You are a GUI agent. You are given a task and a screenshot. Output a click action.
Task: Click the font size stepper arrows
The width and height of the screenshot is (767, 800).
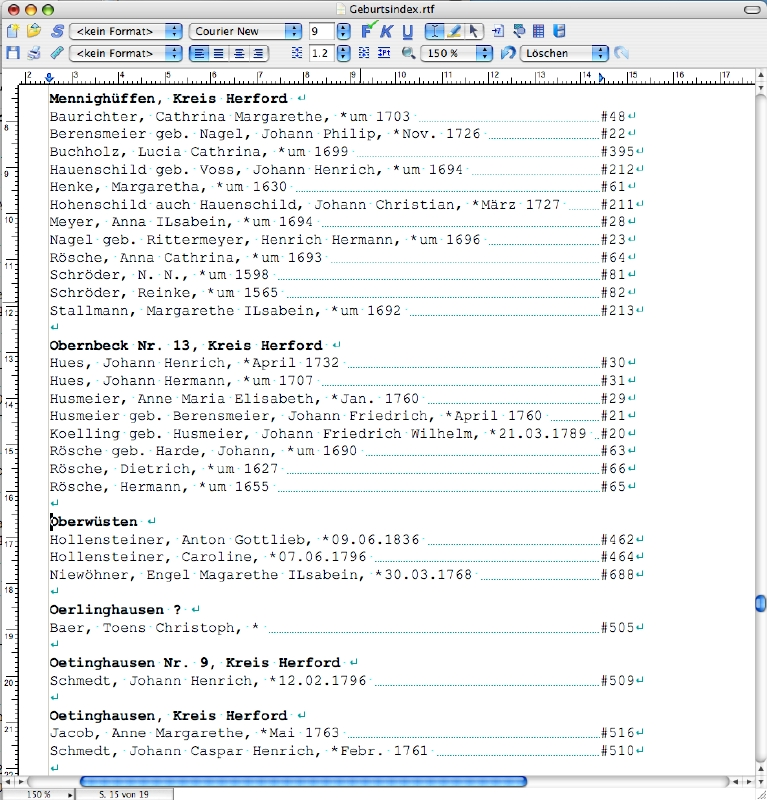[x=344, y=31]
